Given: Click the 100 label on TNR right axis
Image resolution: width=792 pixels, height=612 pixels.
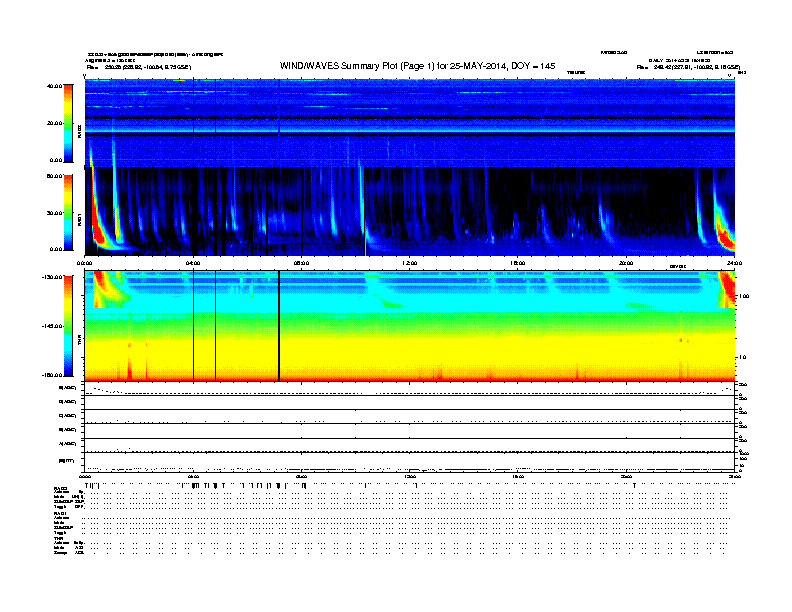Looking at the screenshot, I should (743, 296).
